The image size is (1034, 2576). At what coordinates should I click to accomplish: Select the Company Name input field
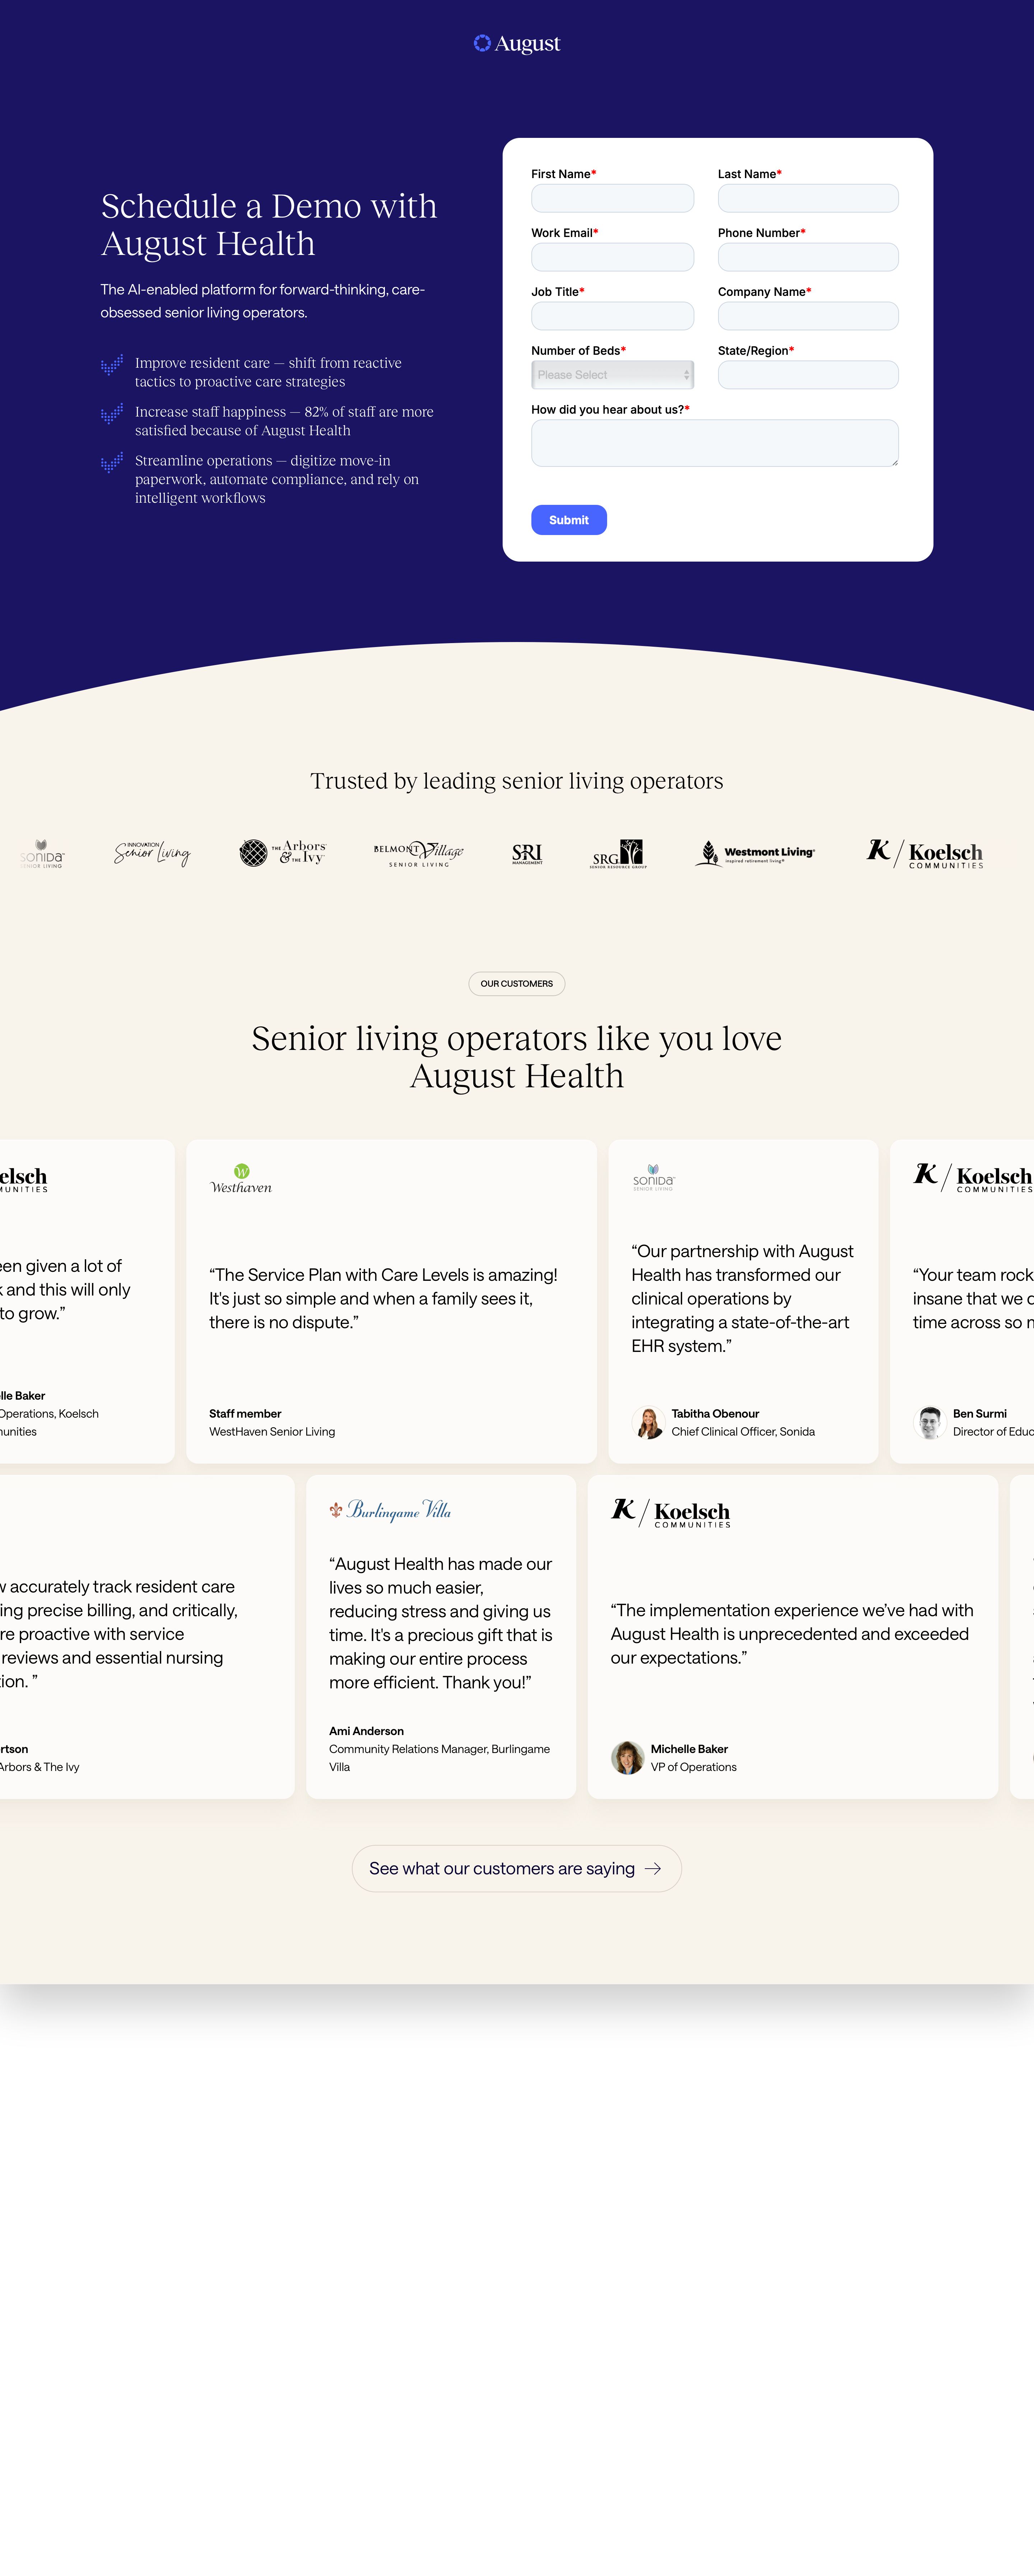[808, 316]
